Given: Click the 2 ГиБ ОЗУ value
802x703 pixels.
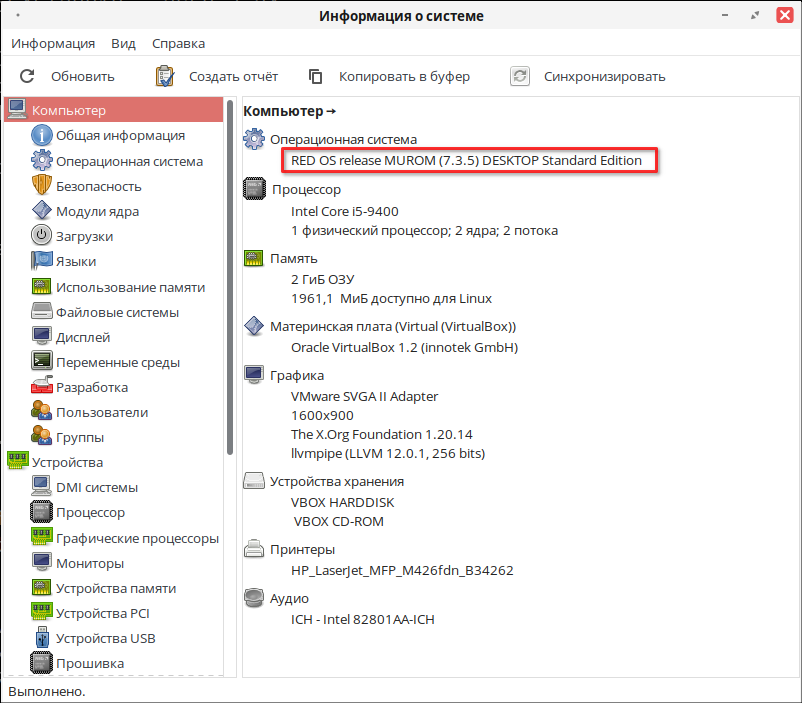Looking at the screenshot, I should (323, 279).
